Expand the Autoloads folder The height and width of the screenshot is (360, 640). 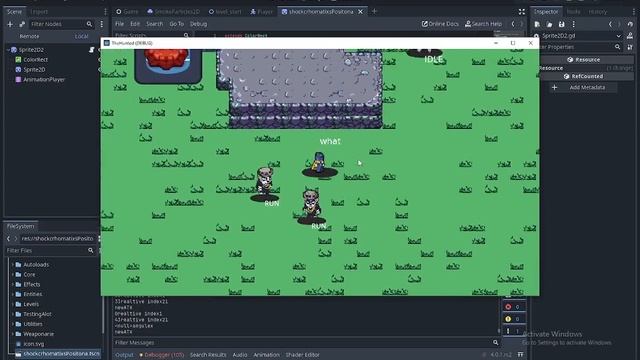coord(12,264)
